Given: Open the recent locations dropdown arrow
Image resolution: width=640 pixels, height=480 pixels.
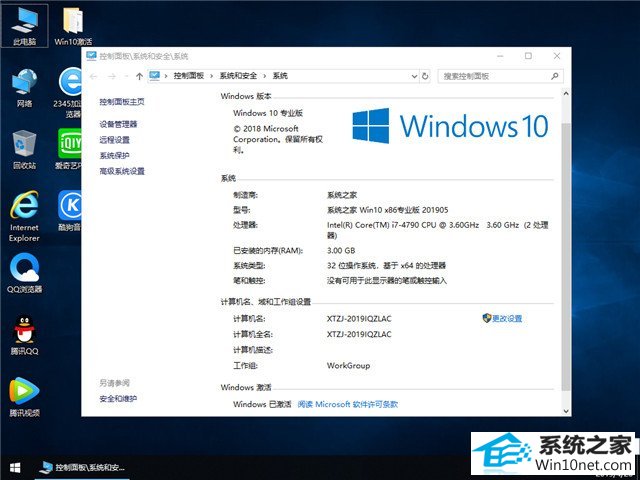Looking at the screenshot, I should coord(127,76).
